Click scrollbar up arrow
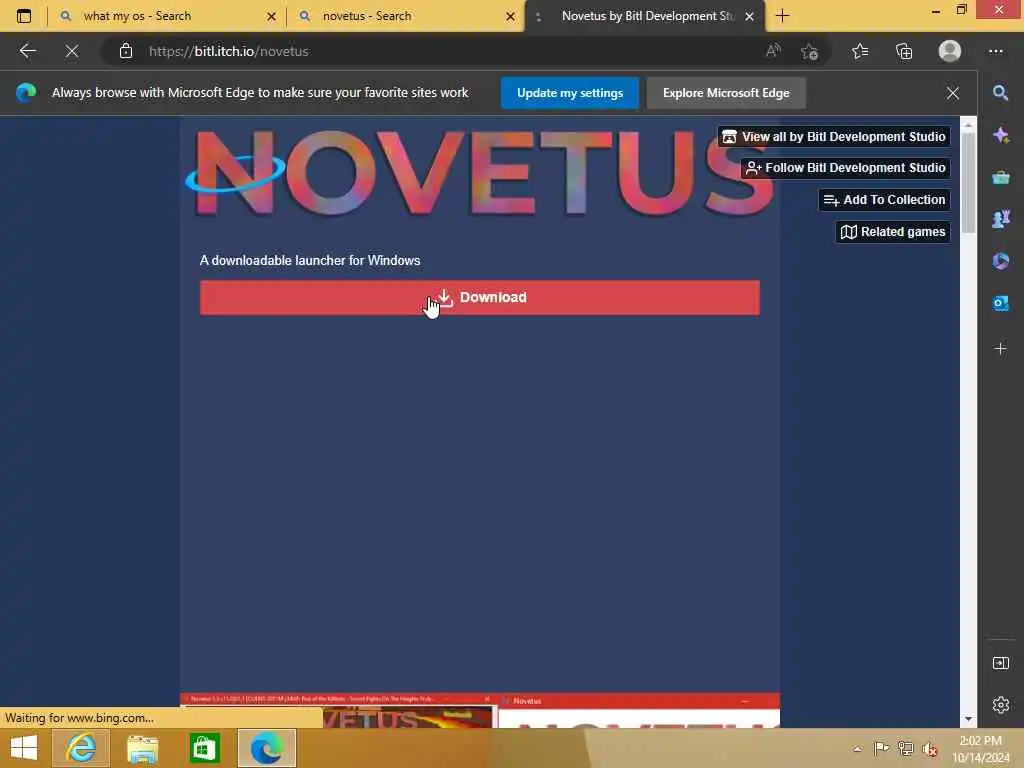 (x=968, y=124)
